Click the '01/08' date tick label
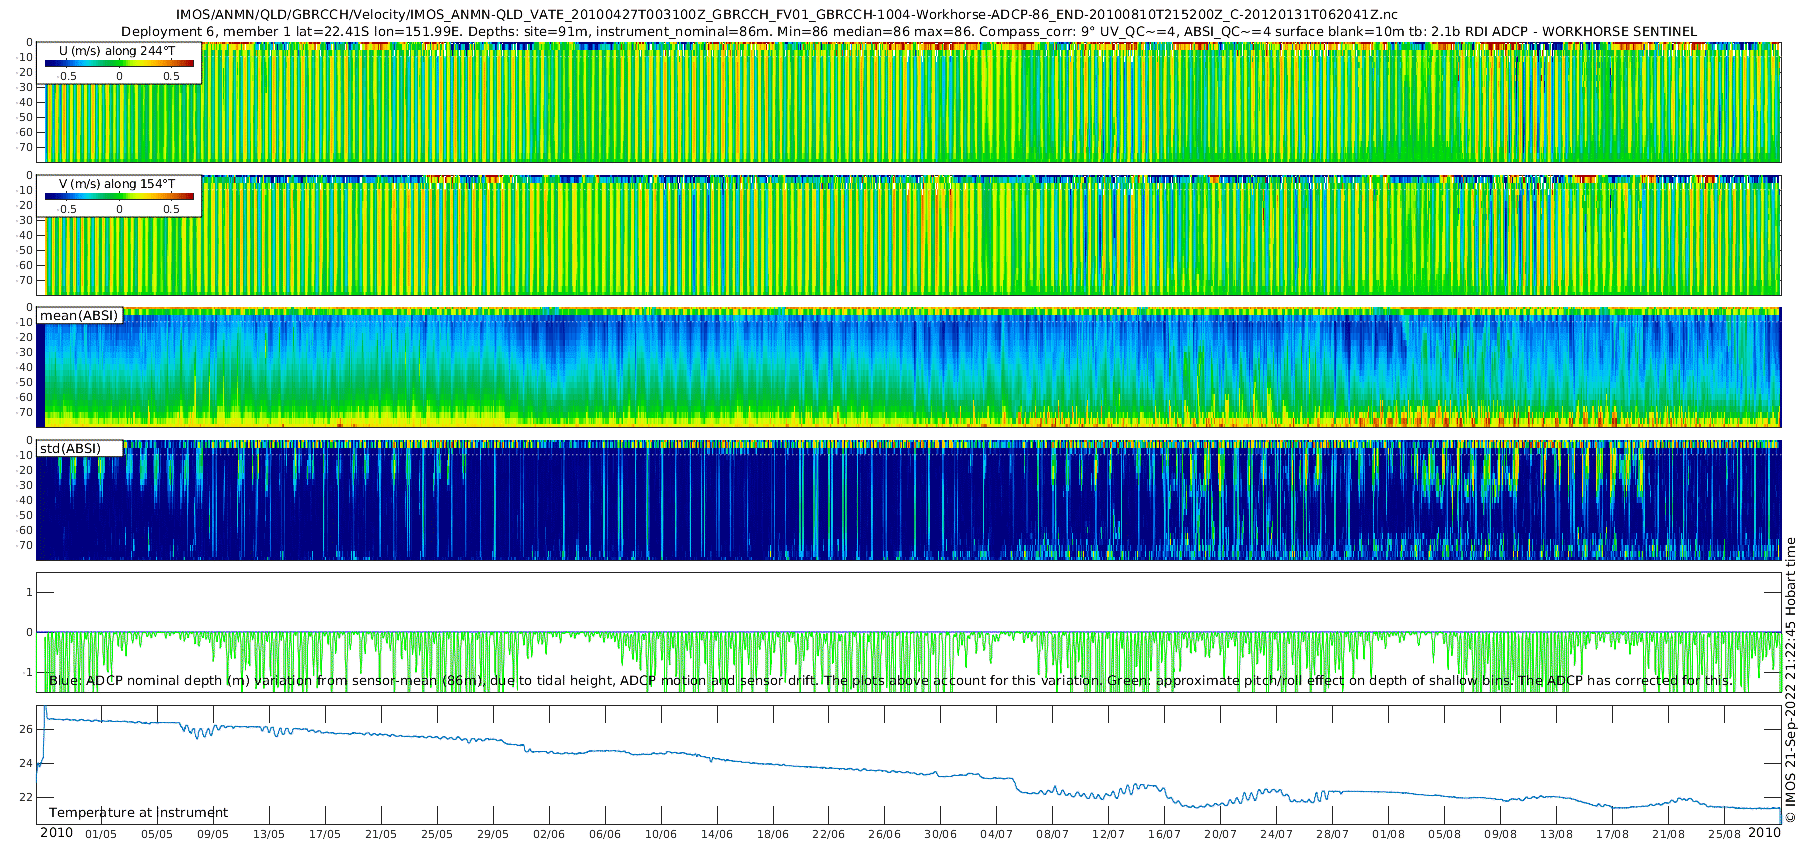 click(1389, 834)
